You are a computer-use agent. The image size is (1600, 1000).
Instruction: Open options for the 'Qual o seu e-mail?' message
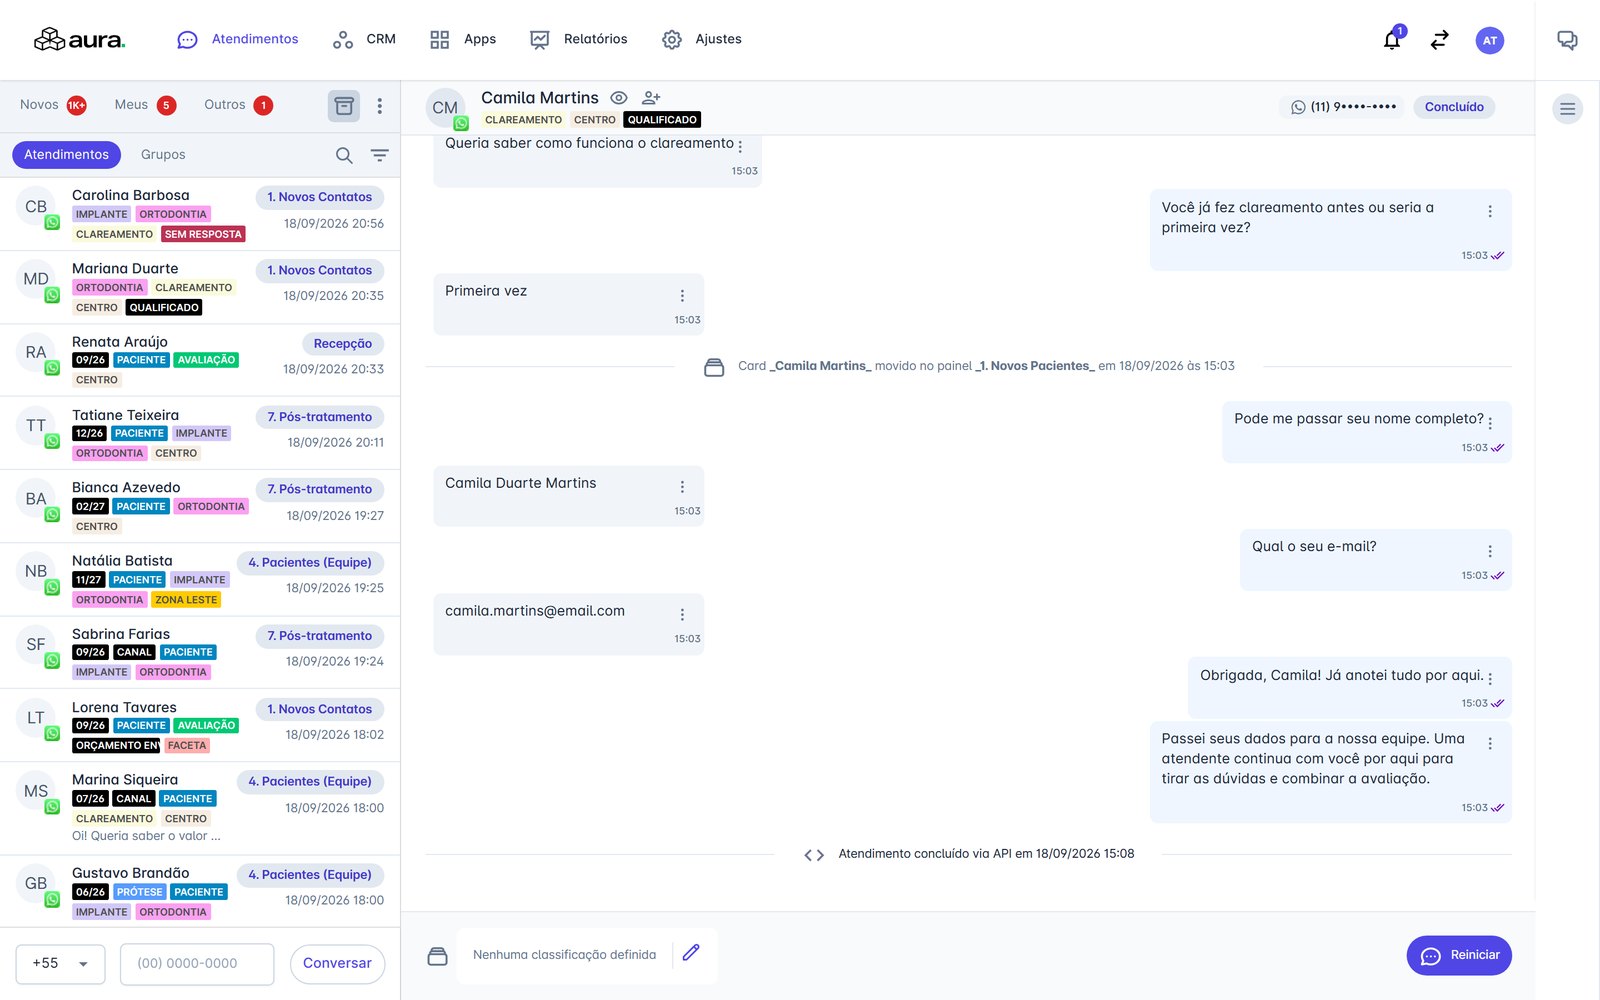pyautogui.click(x=1490, y=551)
